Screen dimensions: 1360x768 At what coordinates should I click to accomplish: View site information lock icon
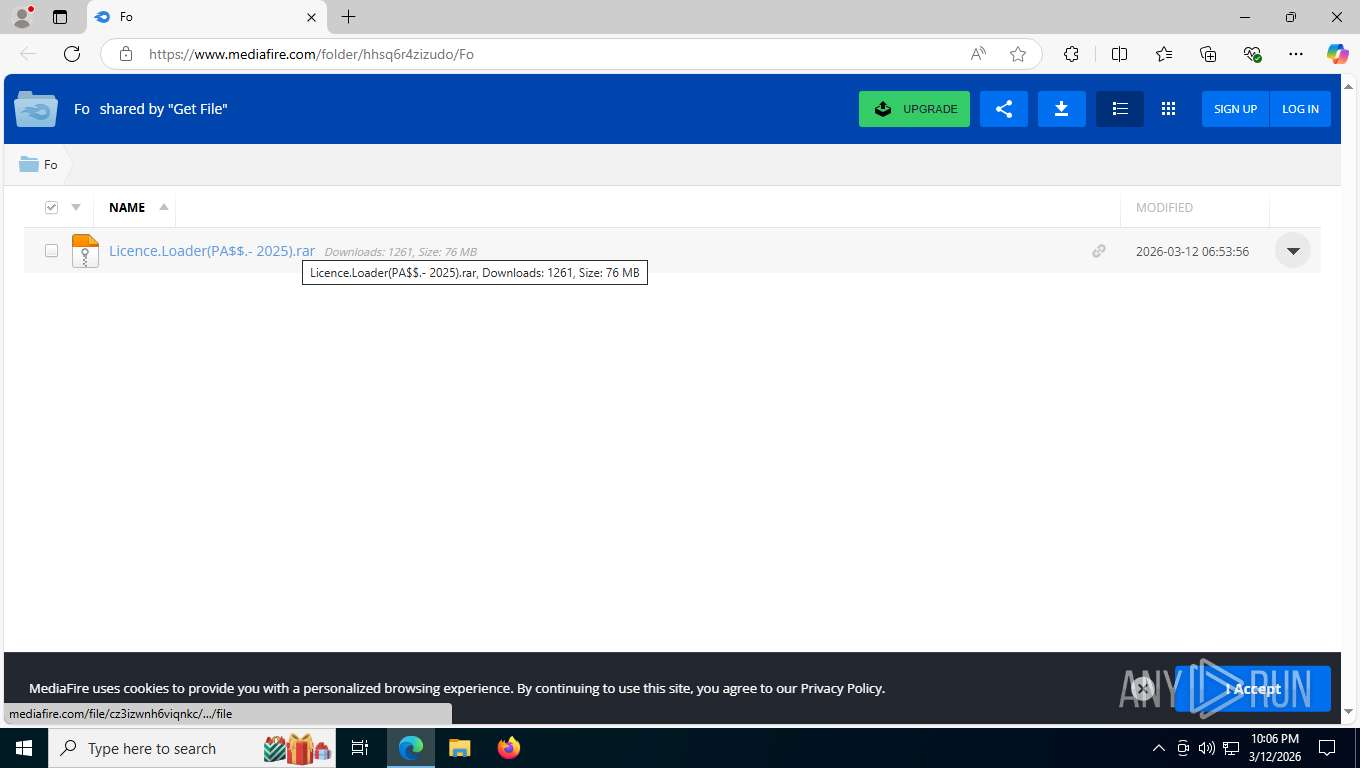(x=125, y=54)
